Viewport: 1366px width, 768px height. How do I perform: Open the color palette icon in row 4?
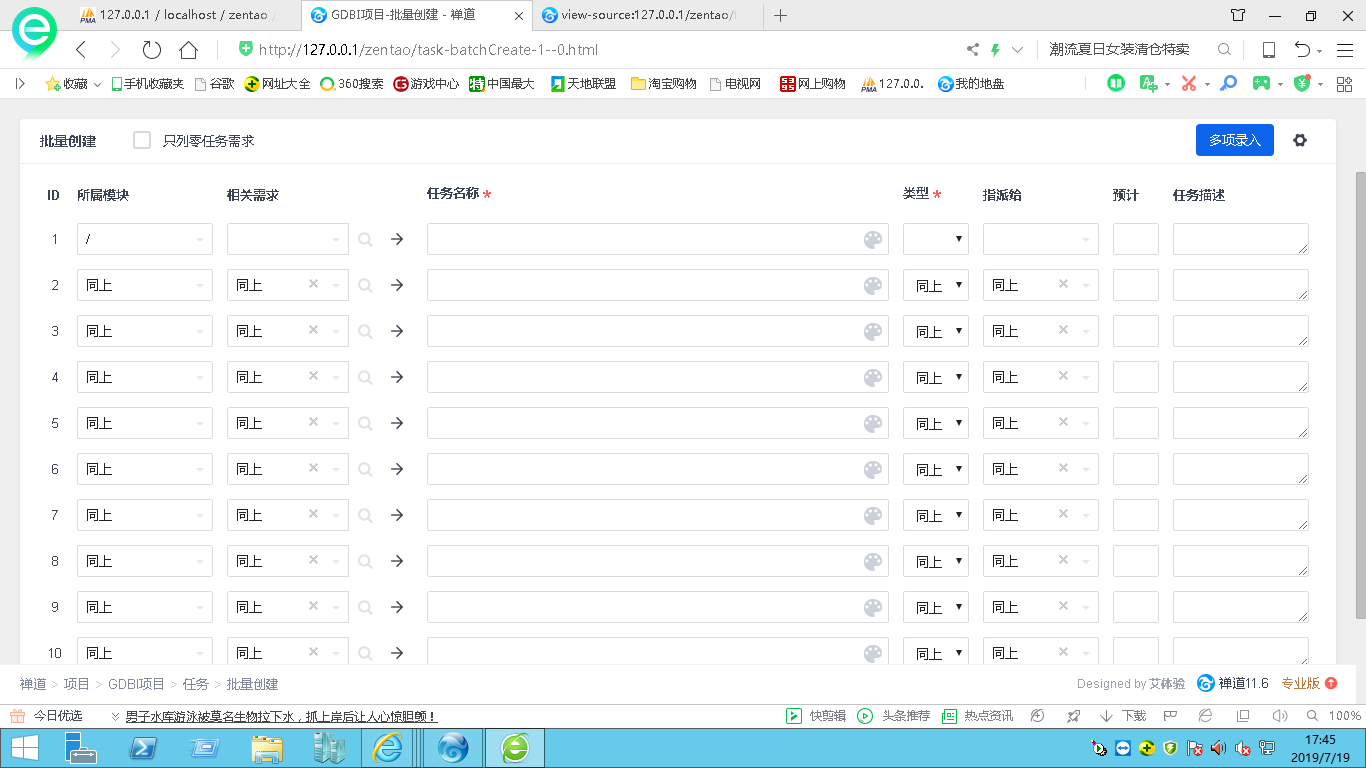873,377
